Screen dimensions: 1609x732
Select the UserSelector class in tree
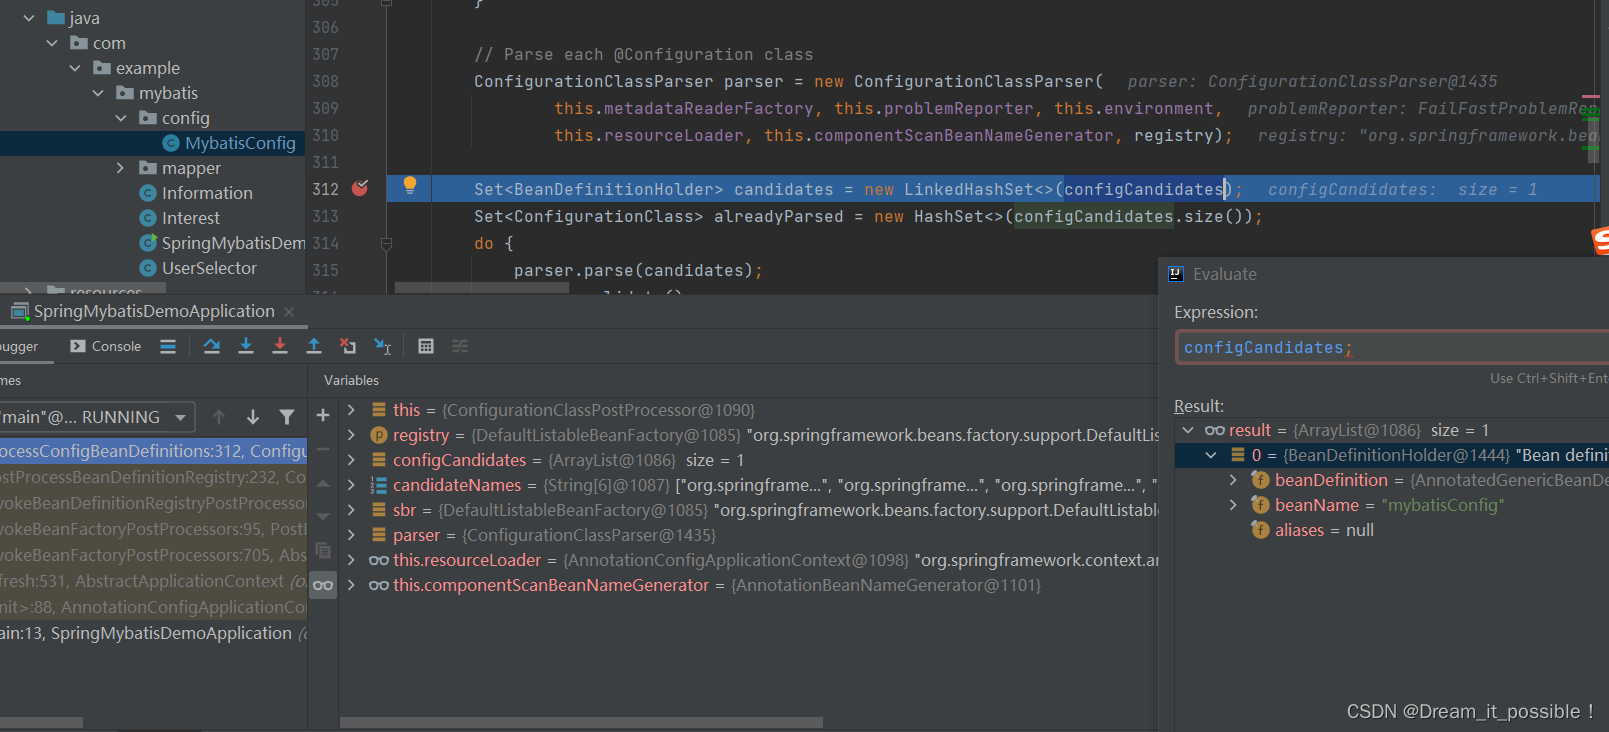[x=209, y=268]
